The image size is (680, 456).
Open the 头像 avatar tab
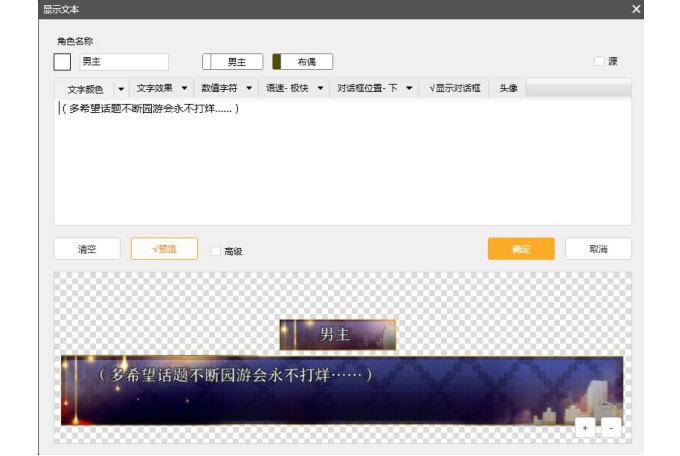pos(508,89)
